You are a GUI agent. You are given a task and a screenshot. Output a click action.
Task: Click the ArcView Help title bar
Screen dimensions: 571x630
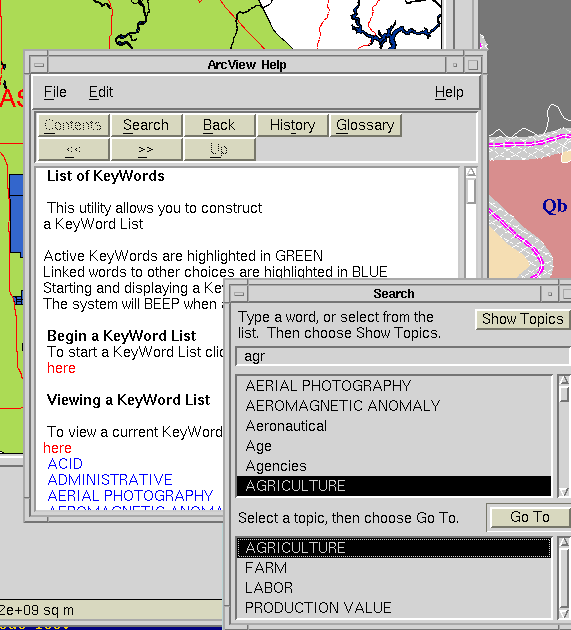pos(247,65)
